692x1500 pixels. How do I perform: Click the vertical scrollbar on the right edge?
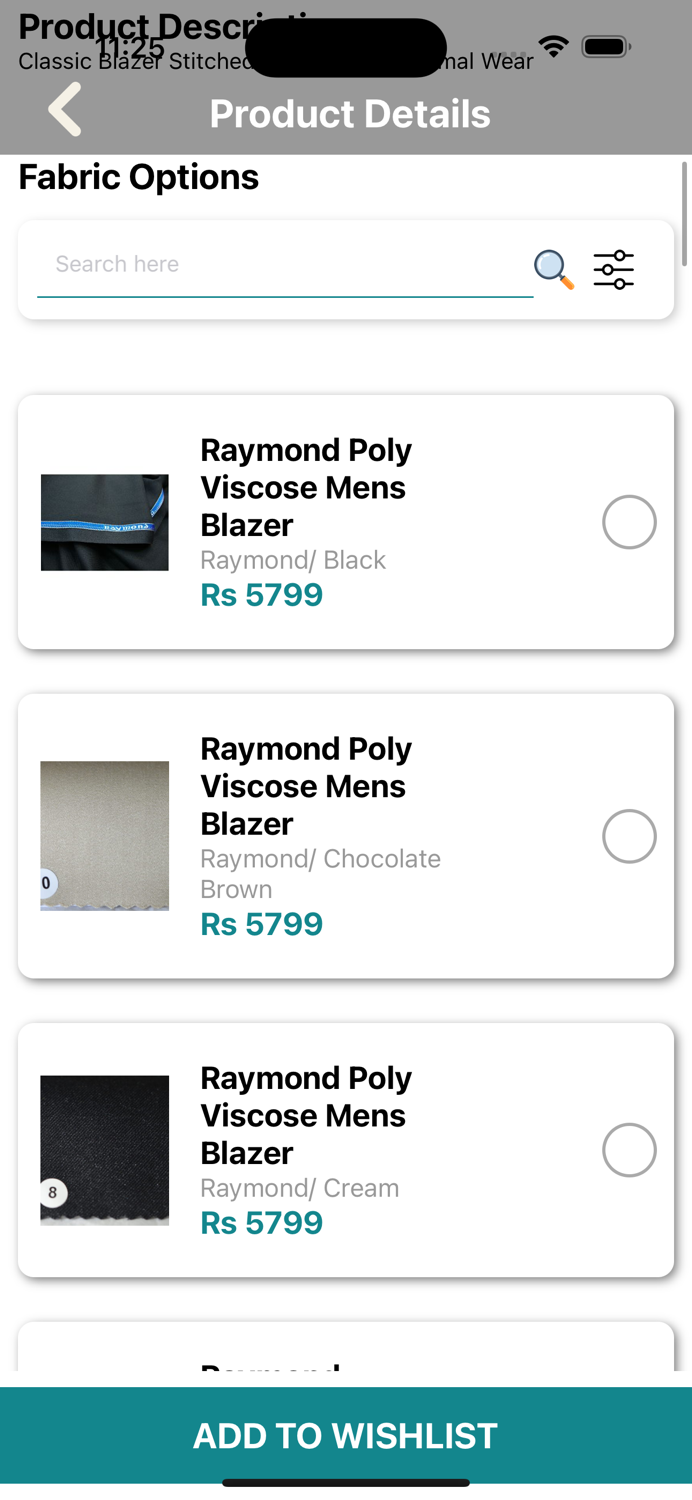tap(685, 213)
